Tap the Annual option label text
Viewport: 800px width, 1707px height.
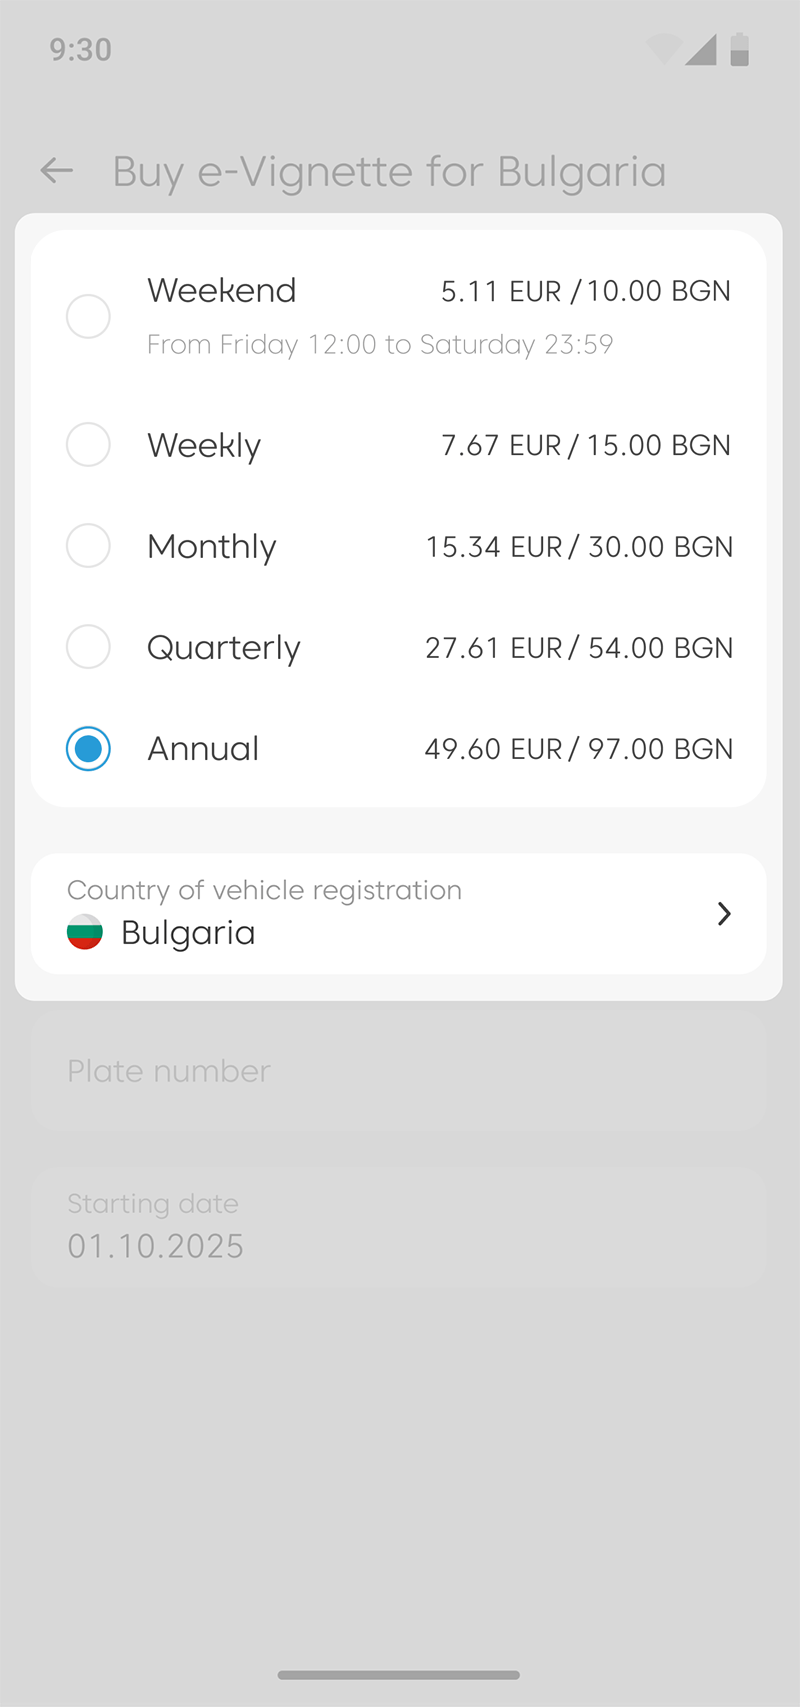coord(203,748)
